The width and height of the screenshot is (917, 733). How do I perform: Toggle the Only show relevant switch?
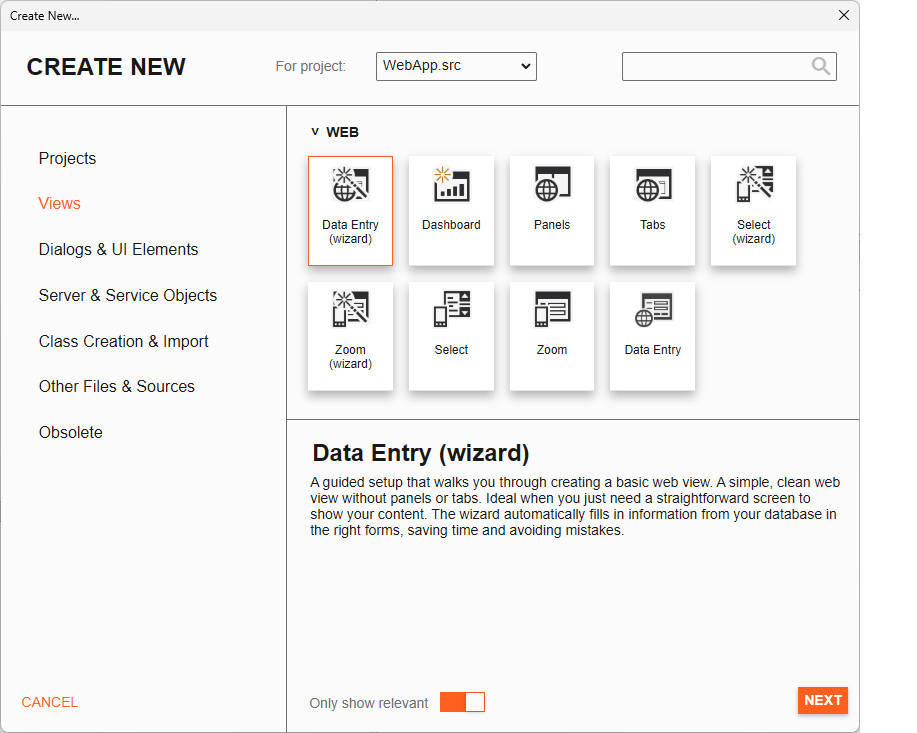[x=462, y=702]
